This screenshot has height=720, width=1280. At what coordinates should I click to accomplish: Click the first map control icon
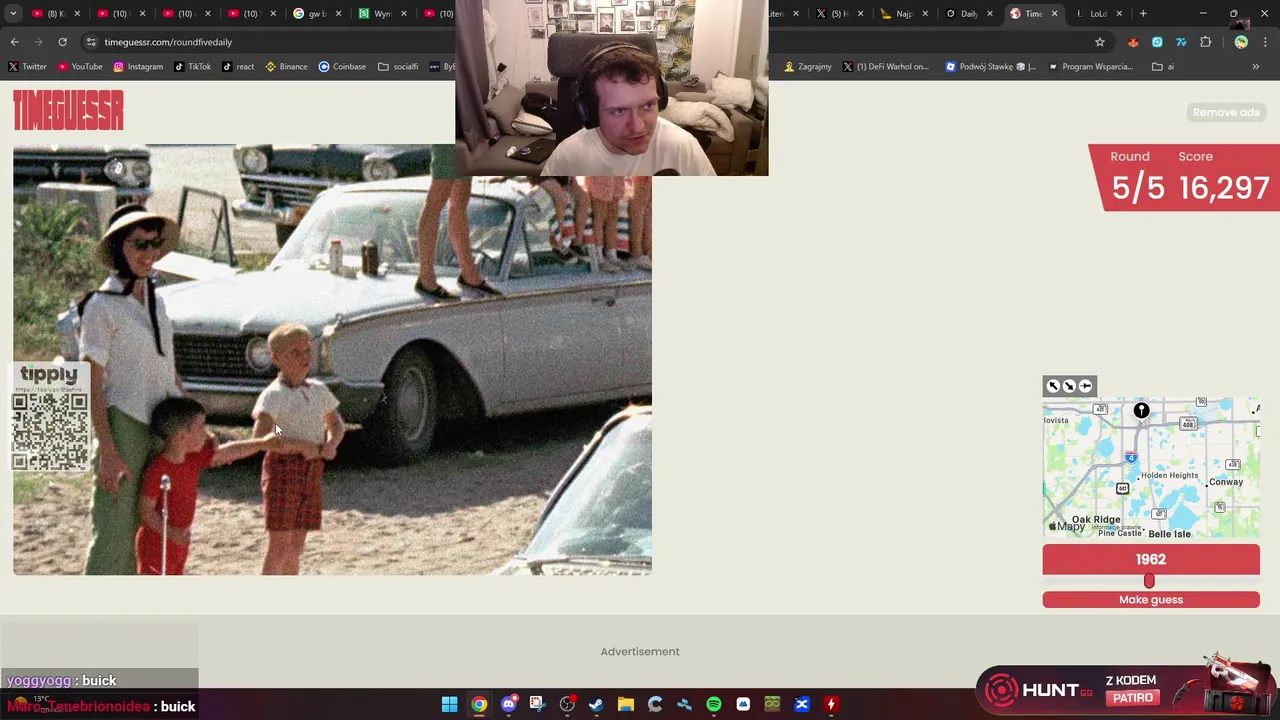click(1053, 386)
